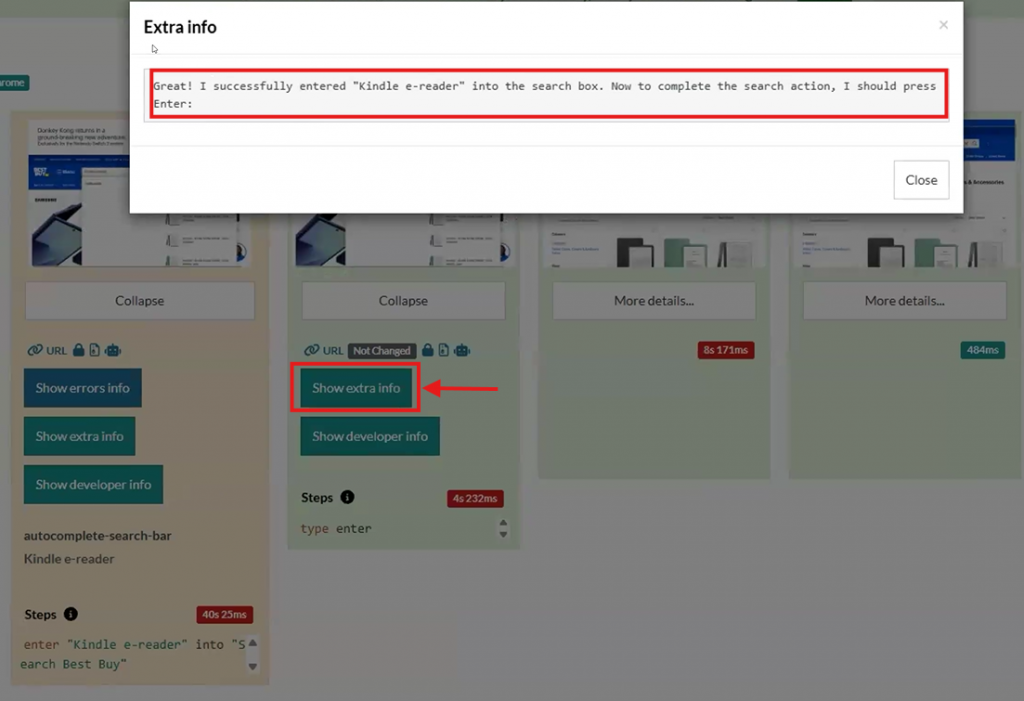Click the lock icon in second step card
Image resolution: width=1024 pixels, height=701 pixels.
pyautogui.click(x=427, y=350)
